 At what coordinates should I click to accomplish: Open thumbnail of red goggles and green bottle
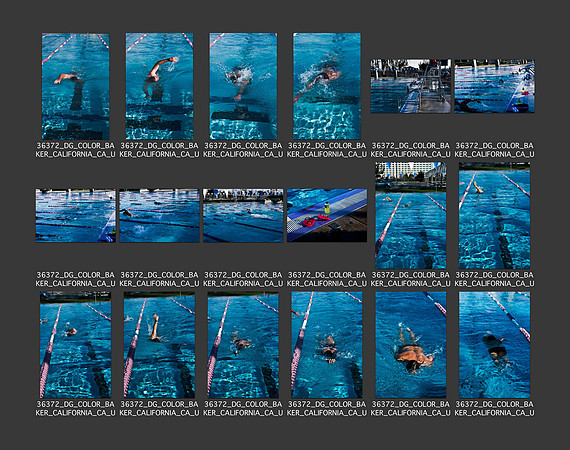click(327, 215)
